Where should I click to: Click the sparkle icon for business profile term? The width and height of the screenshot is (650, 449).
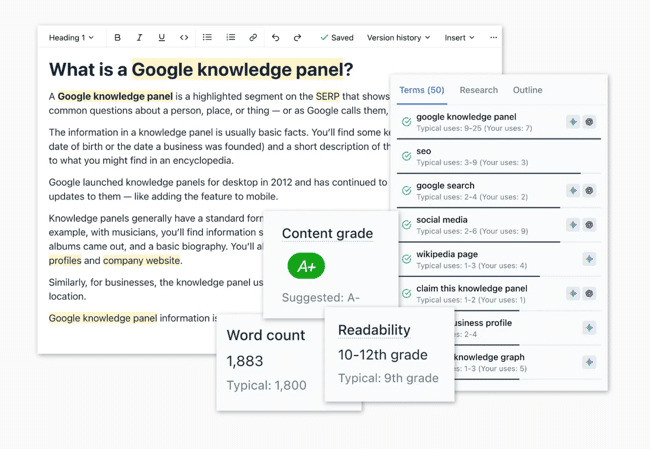(x=589, y=328)
